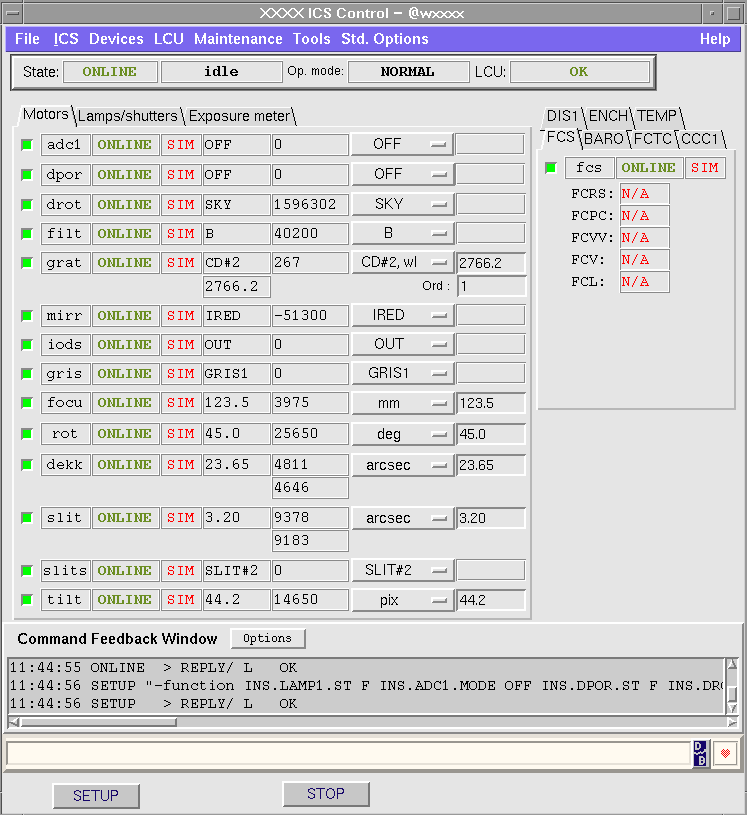Switch to the BARO tab
The width and height of the screenshot is (747, 815).
[604, 139]
